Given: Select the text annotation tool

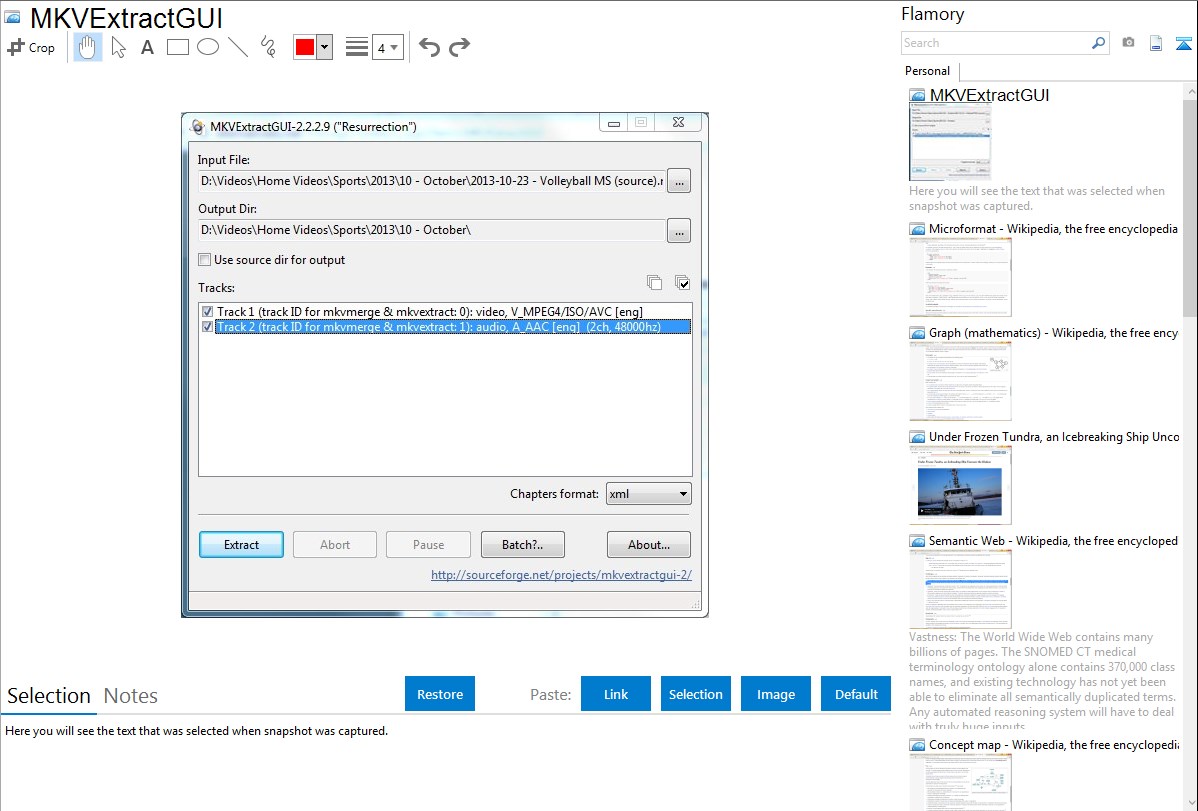Looking at the screenshot, I should point(147,47).
